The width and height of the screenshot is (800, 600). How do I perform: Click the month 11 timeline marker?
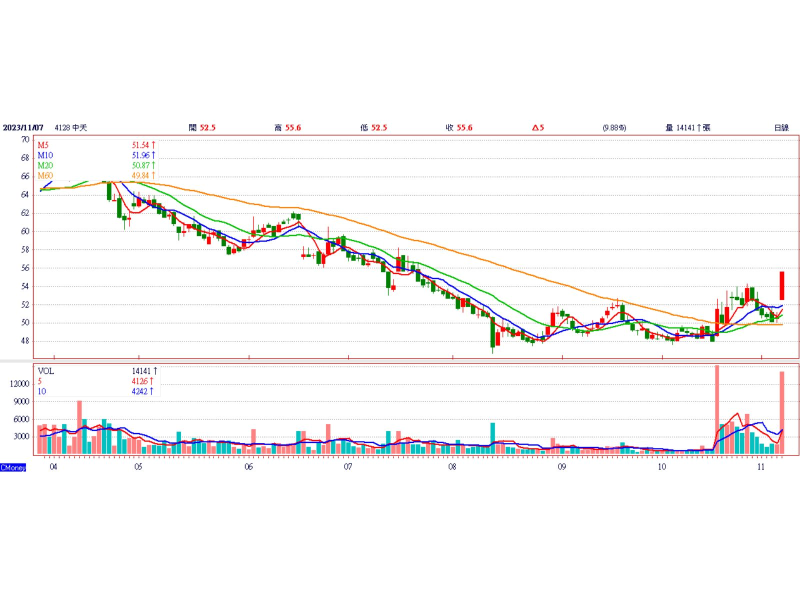click(x=761, y=467)
